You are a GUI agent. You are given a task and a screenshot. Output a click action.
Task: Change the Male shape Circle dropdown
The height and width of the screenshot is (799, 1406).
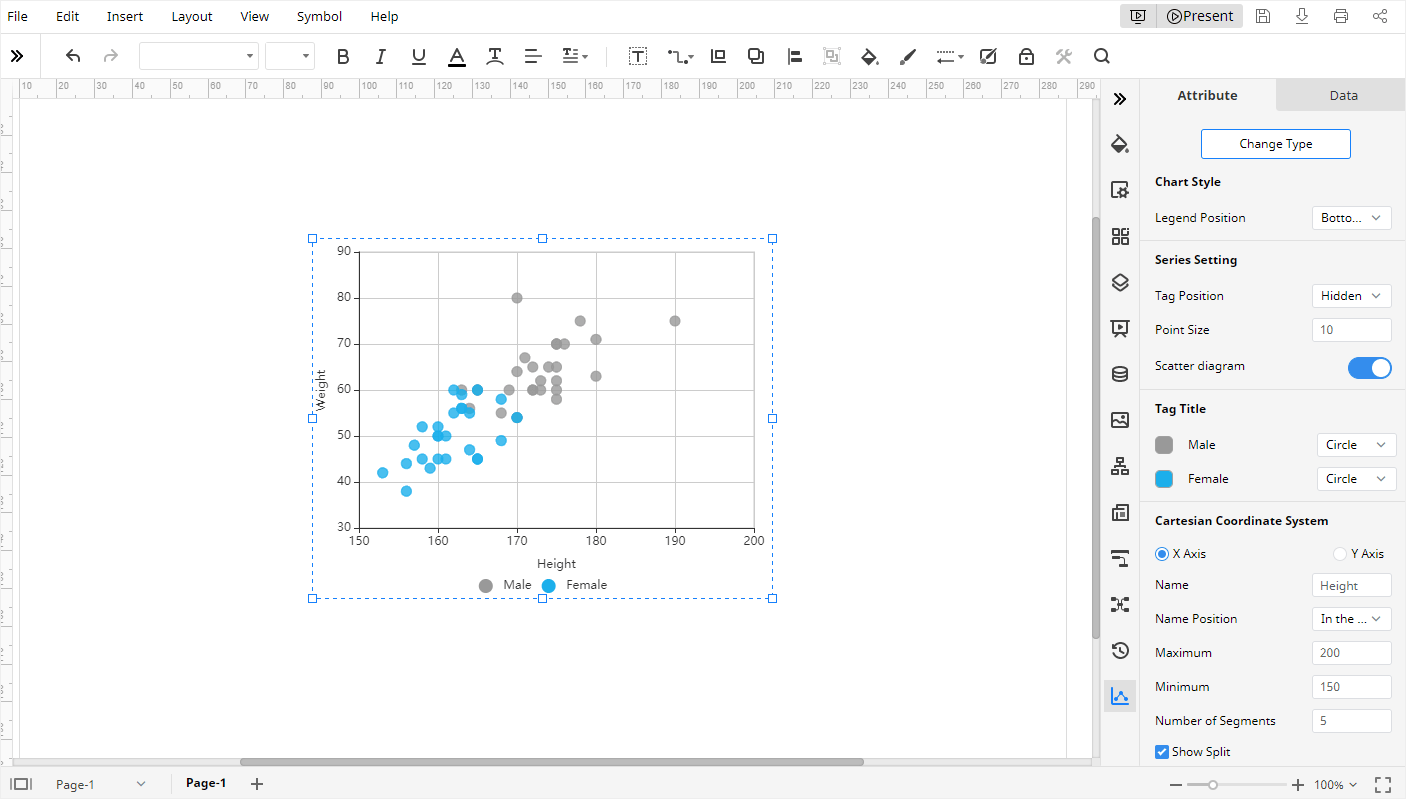1356,444
